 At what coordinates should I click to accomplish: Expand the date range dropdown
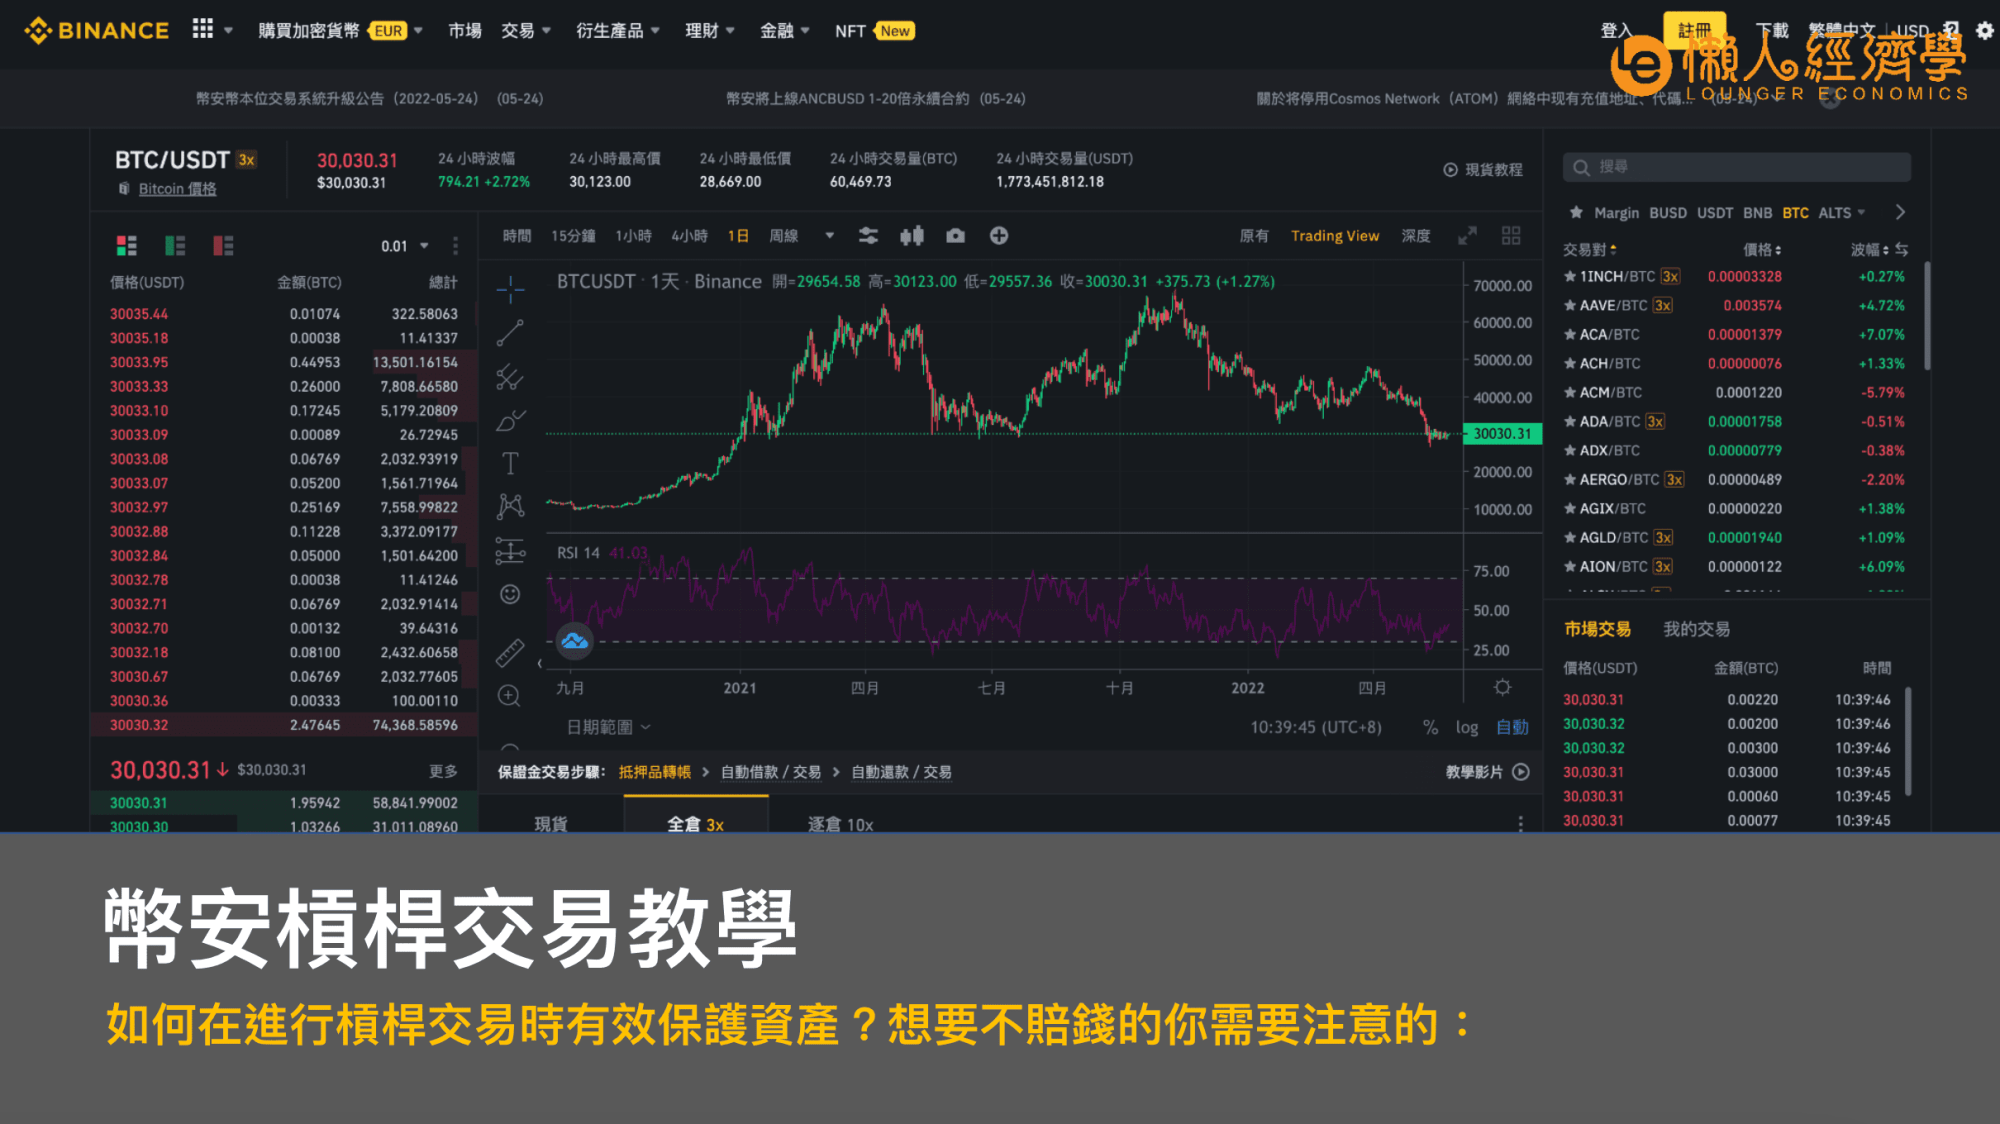(609, 727)
